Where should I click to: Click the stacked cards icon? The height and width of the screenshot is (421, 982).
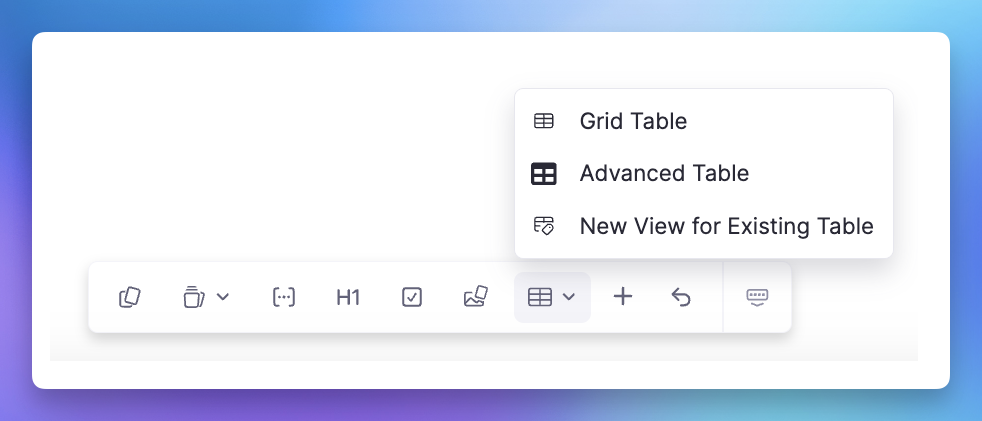pos(194,297)
